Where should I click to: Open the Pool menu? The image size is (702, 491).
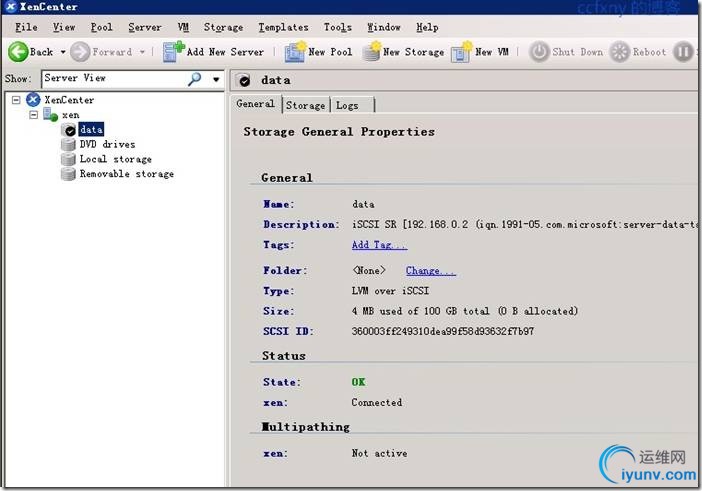[102, 27]
